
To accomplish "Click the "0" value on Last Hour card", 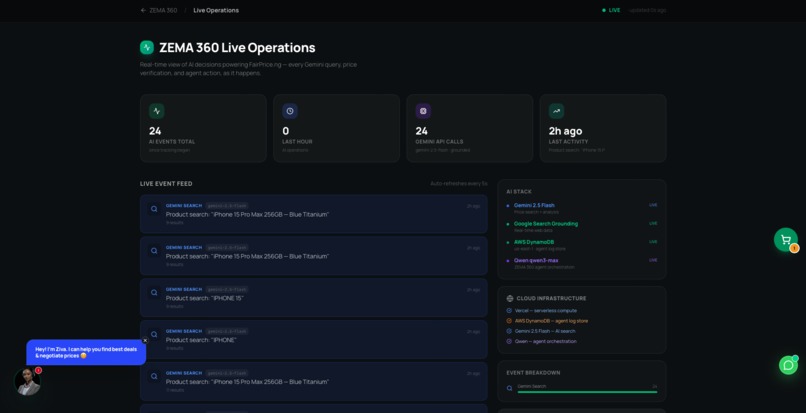I will [286, 131].
